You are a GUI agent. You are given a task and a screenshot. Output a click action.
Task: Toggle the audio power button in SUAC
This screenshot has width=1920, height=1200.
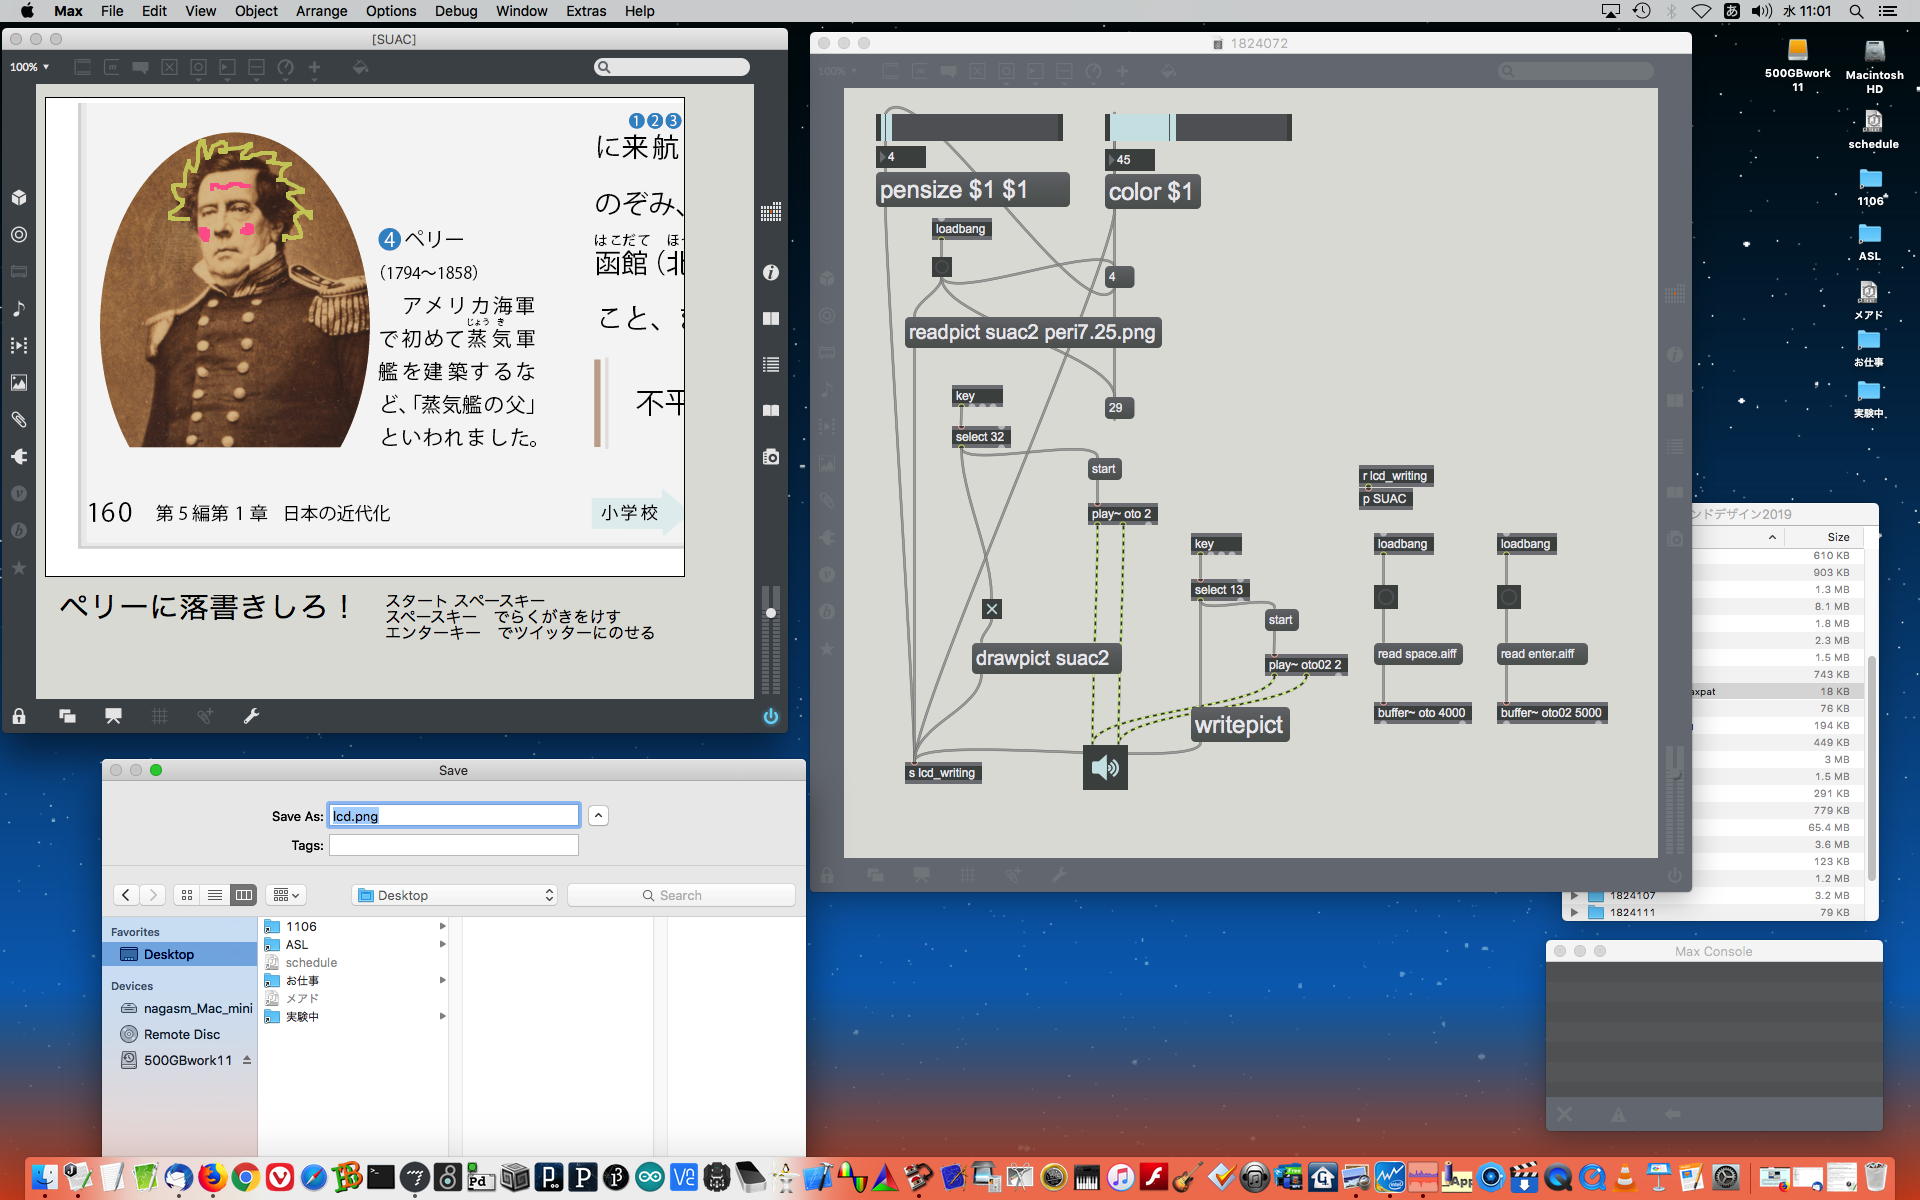pos(770,716)
